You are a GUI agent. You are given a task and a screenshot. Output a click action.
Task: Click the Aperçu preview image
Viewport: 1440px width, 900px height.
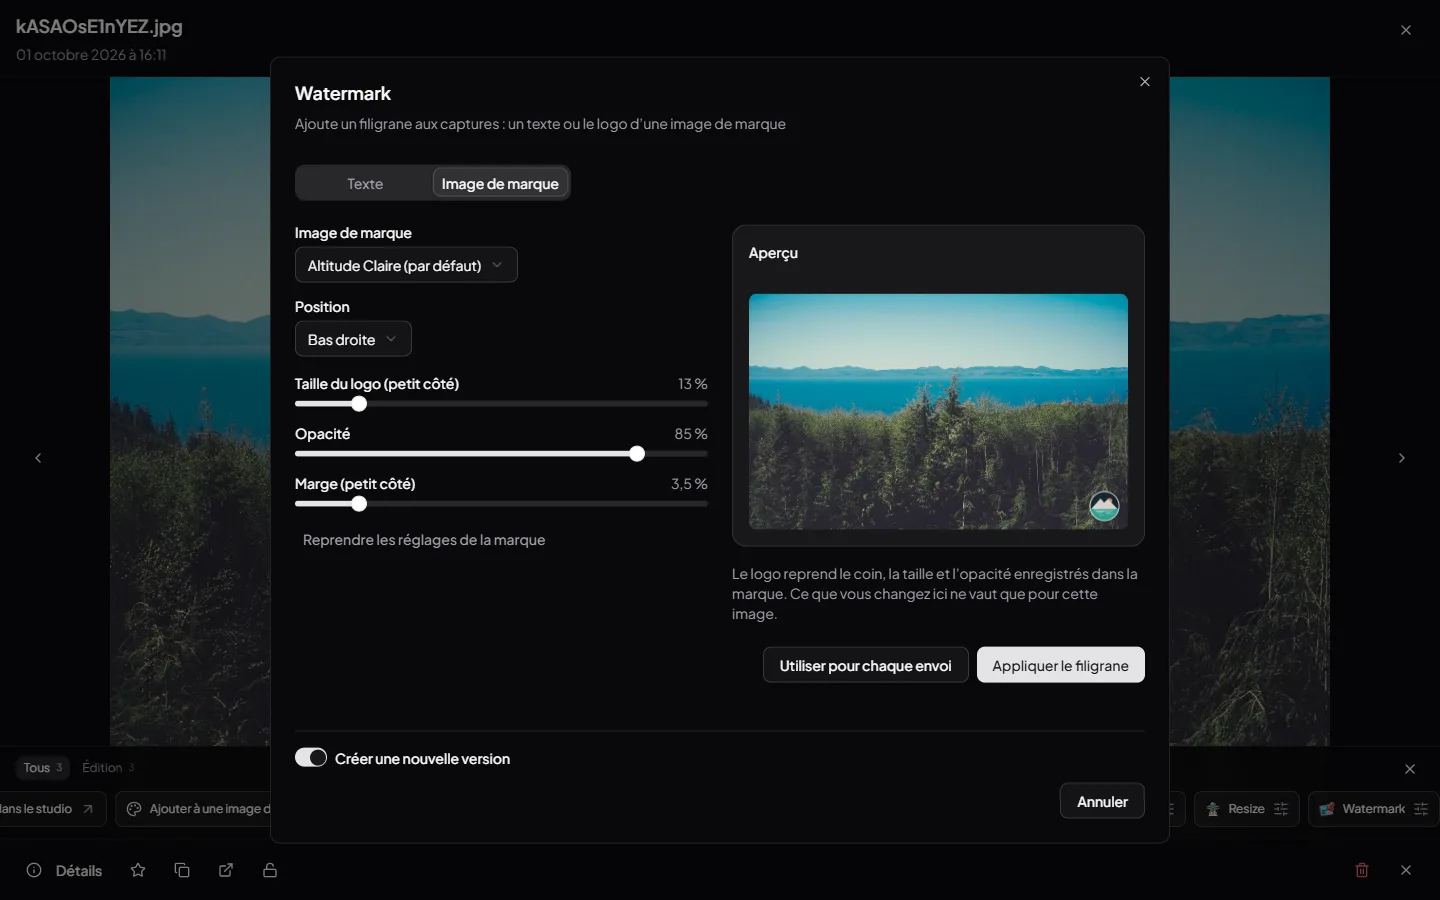pos(938,411)
